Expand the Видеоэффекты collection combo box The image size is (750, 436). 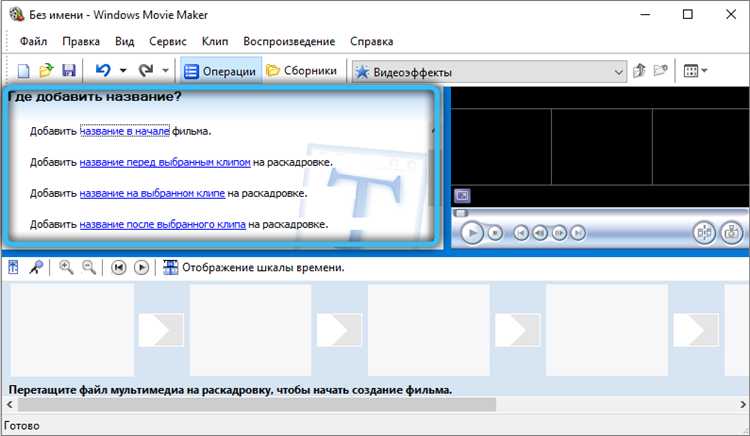click(x=489, y=72)
